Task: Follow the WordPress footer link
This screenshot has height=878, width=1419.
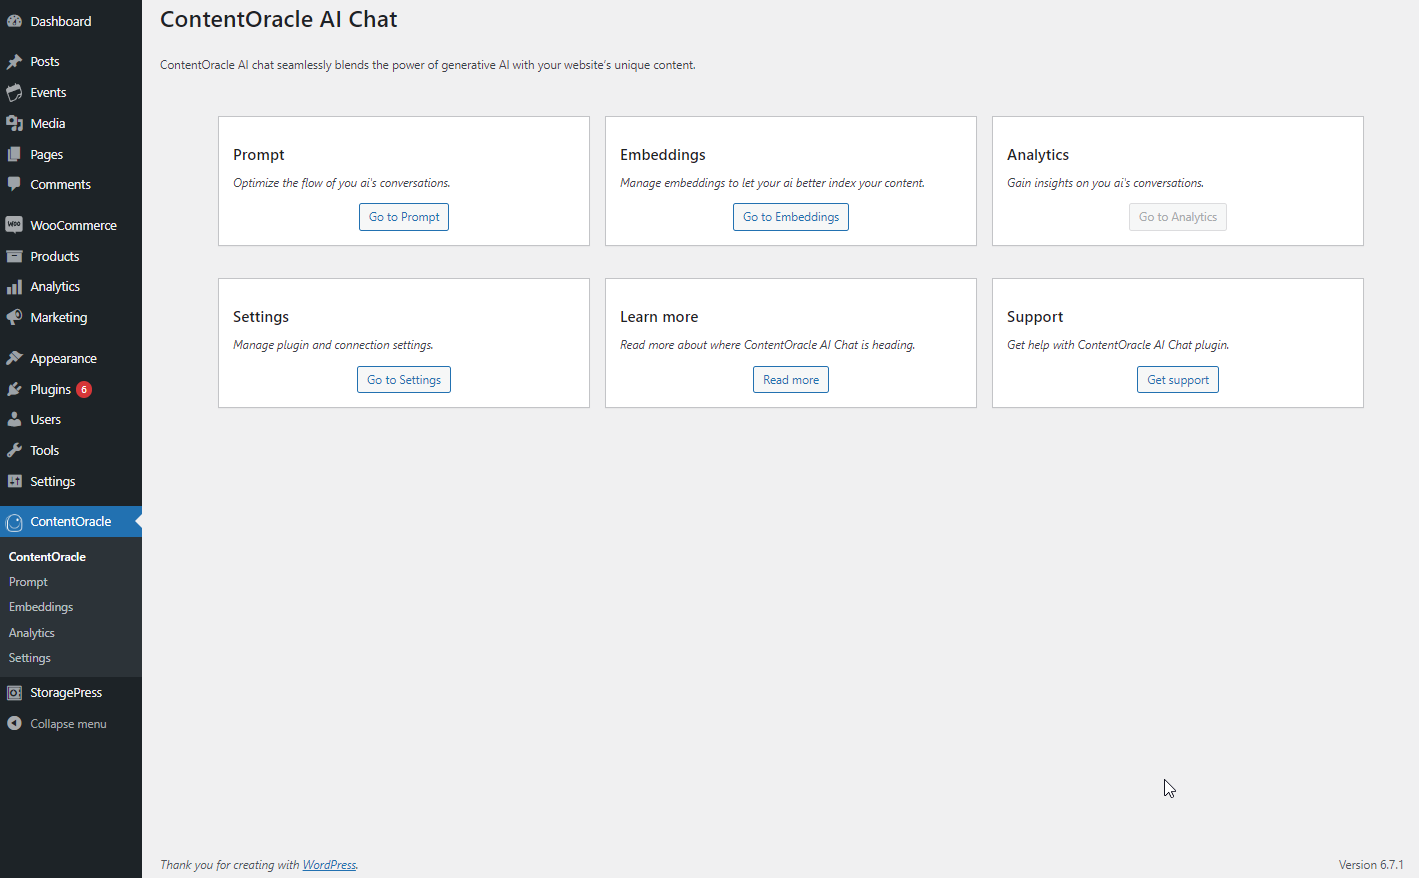Action: pos(329,865)
